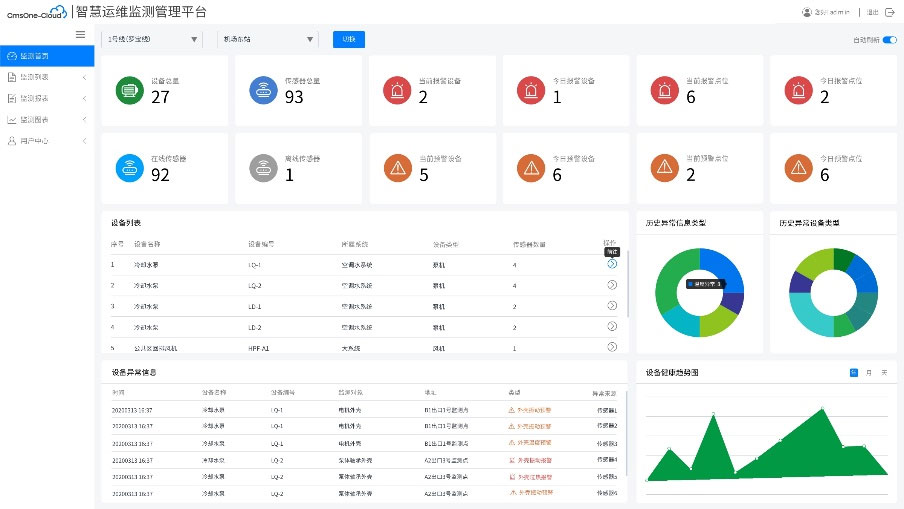This screenshot has height=509, width=904.
Task: Click the 退出 logout text link
Action: click(x=872, y=12)
